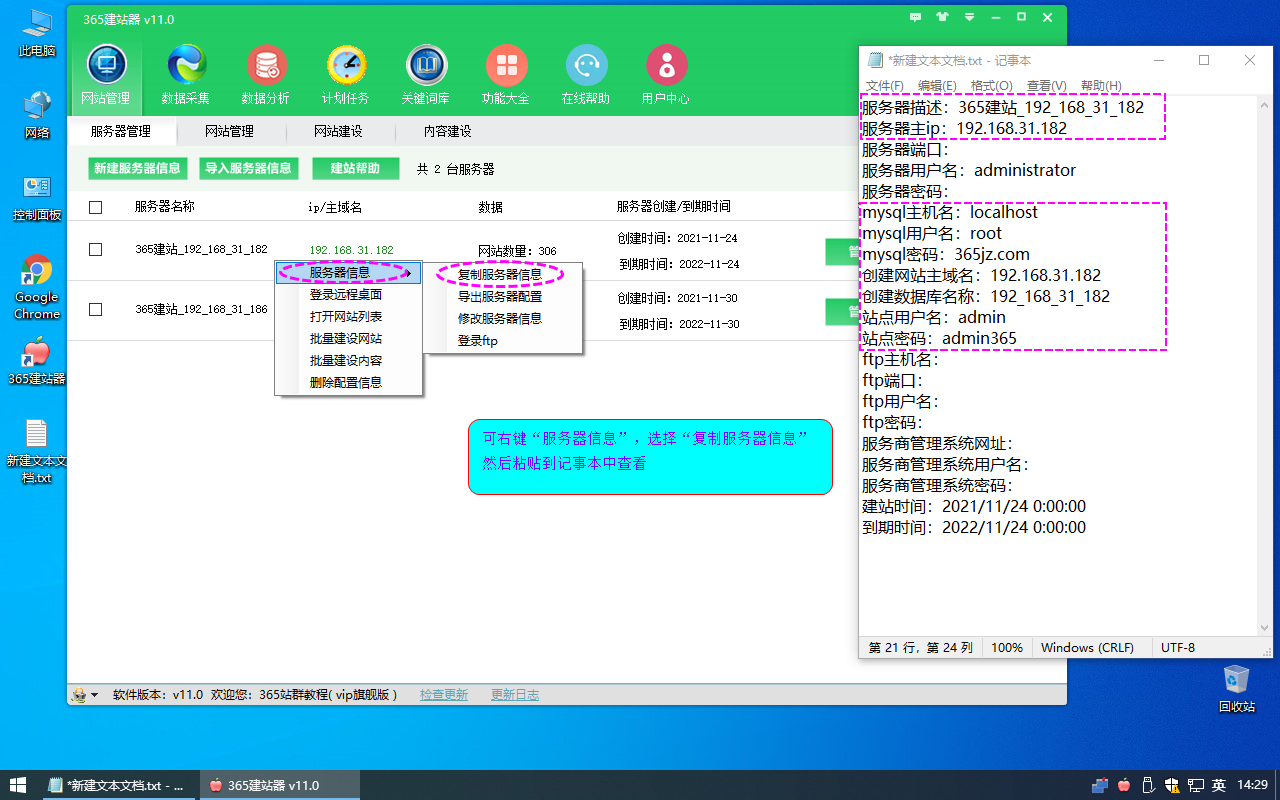Select 导出服务器配置 in submenu
The width and height of the screenshot is (1280, 800).
(x=502, y=296)
